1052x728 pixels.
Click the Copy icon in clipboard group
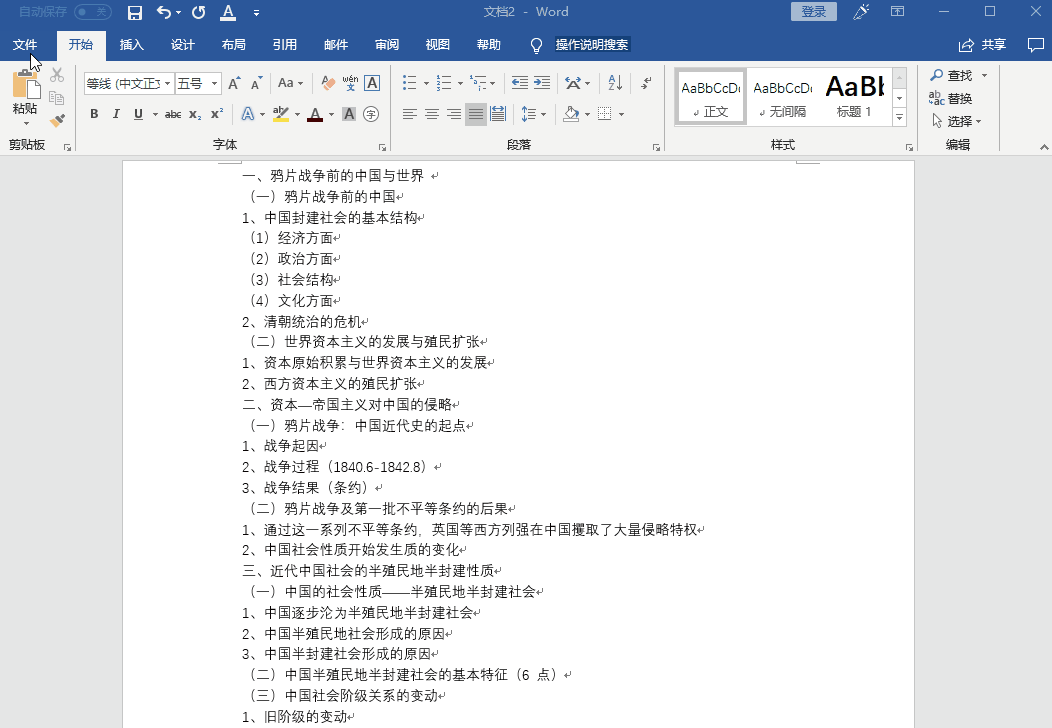click(x=57, y=98)
